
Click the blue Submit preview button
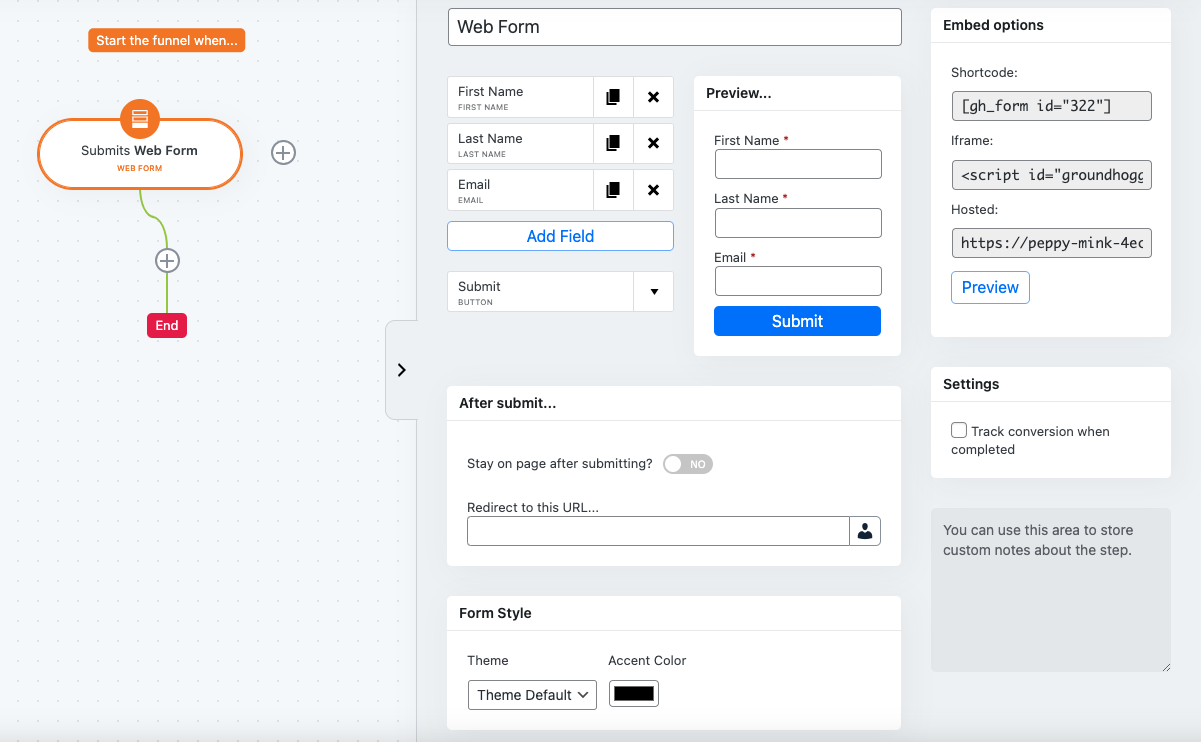[797, 321]
